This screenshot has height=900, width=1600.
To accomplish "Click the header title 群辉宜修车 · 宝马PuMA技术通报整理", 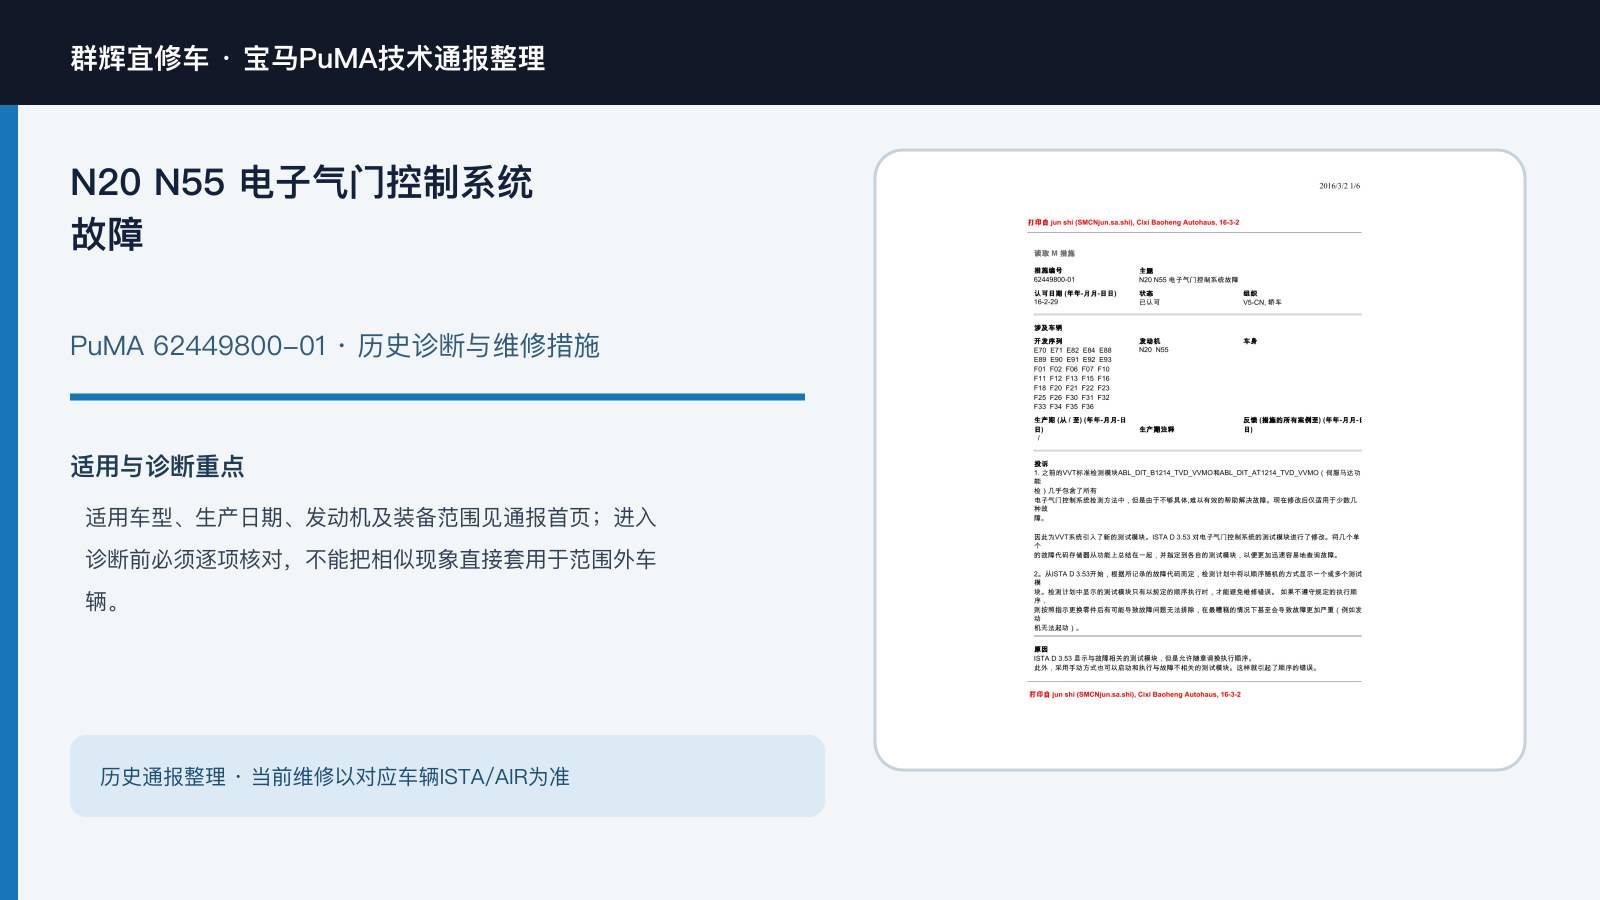I will (308, 58).
